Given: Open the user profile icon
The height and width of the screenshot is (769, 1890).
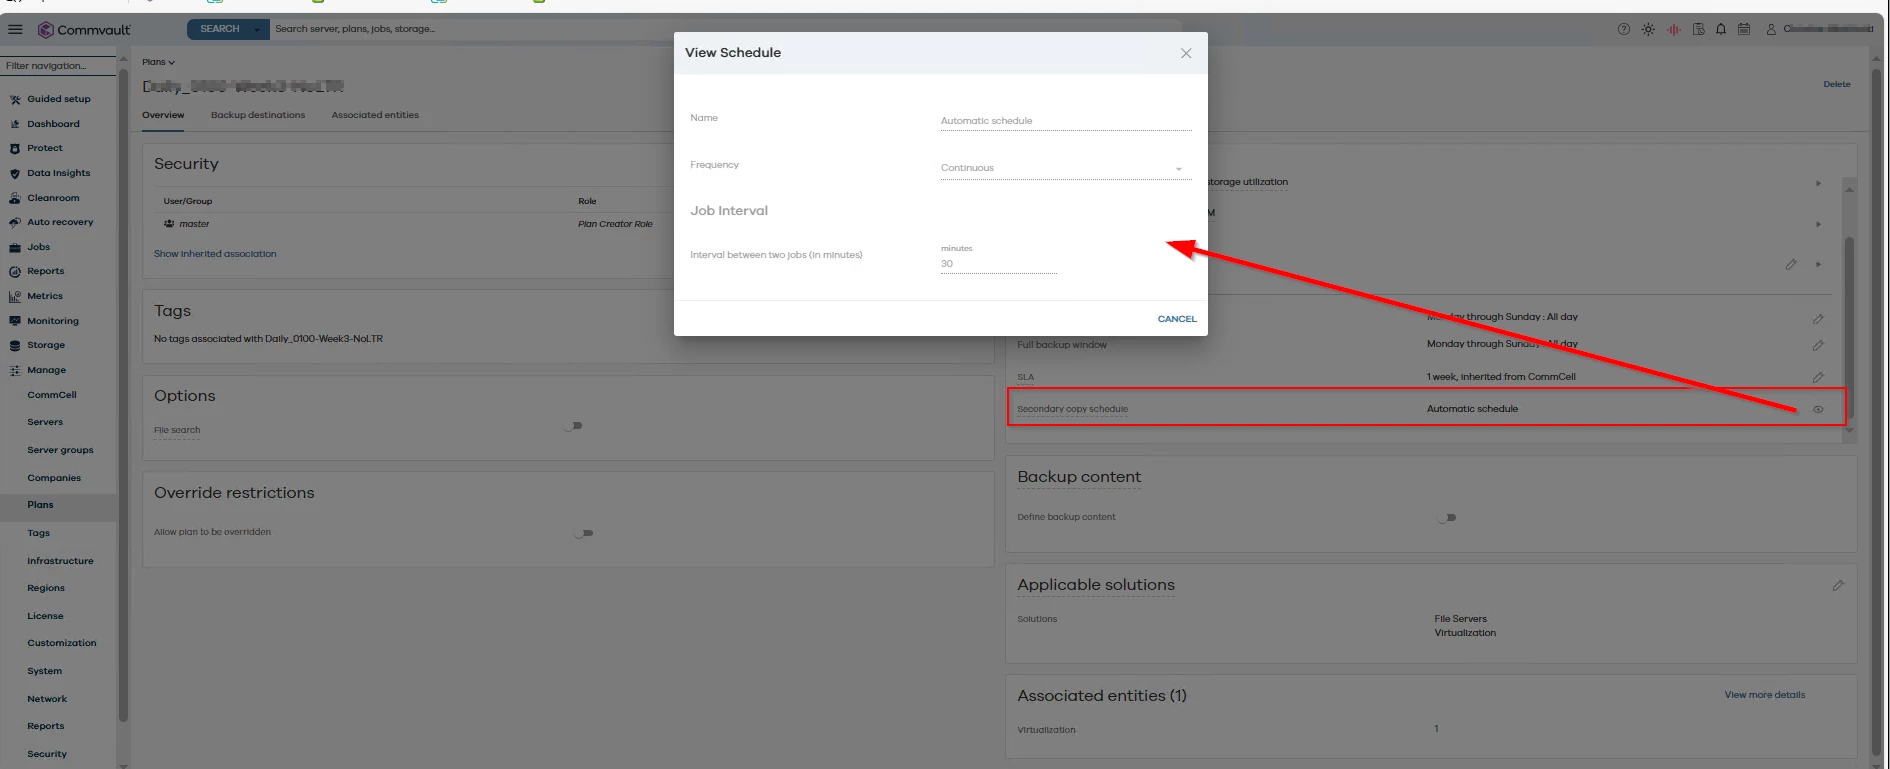Looking at the screenshot, I should [x=1771, y=29].
